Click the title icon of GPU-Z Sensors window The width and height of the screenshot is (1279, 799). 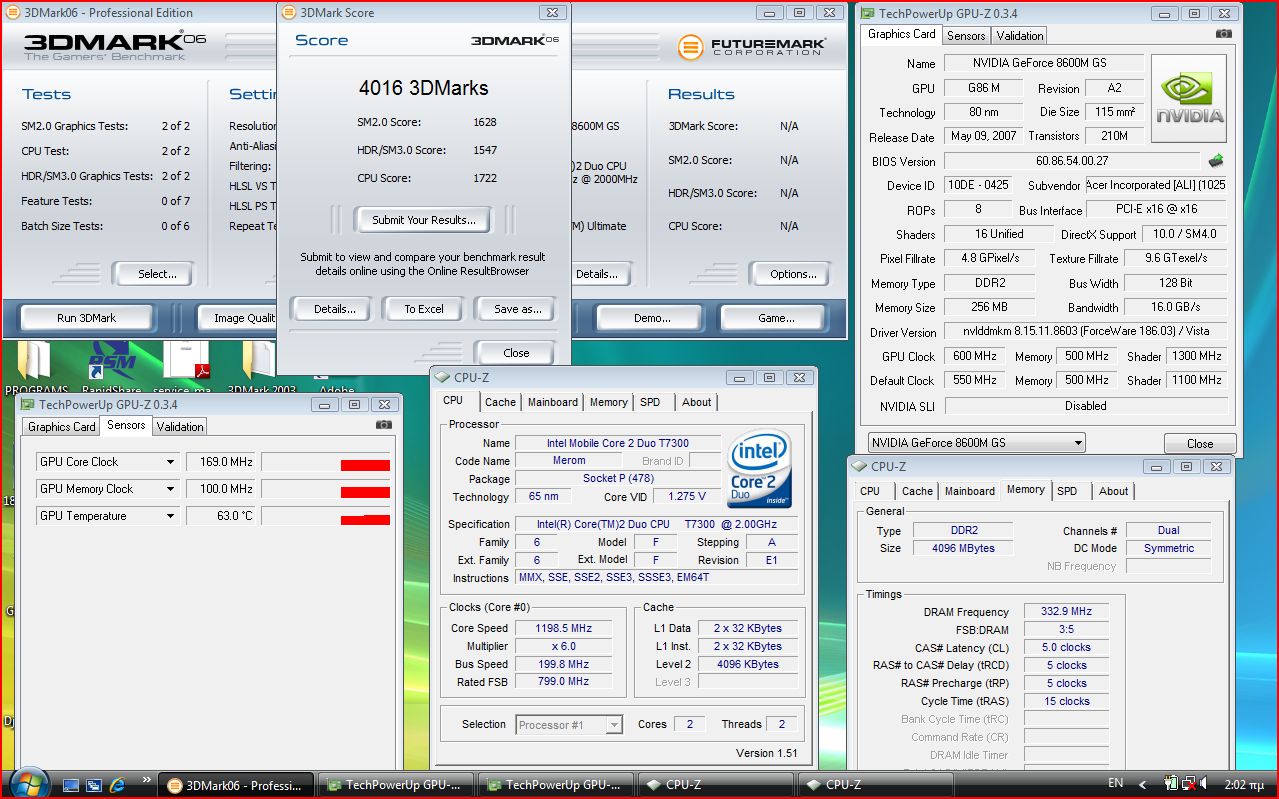point(27,404)
